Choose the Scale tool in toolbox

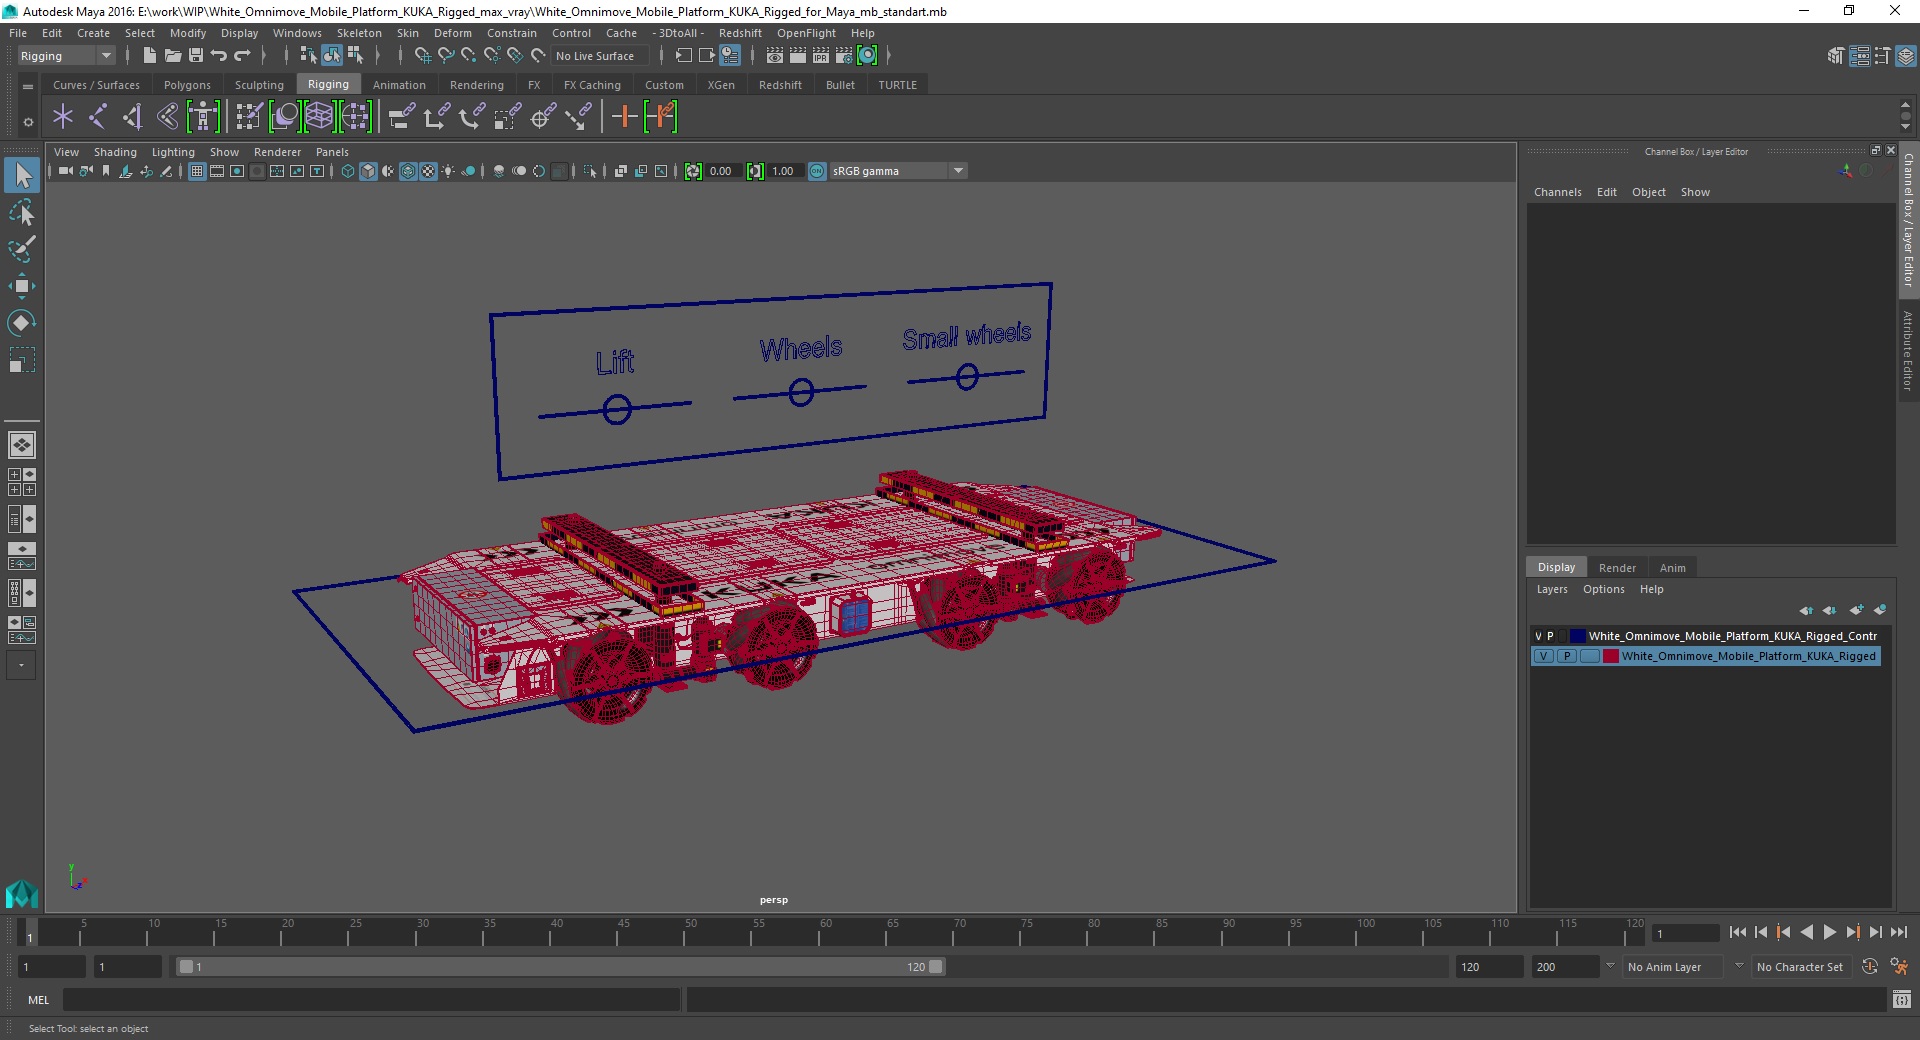coord(22,360)
